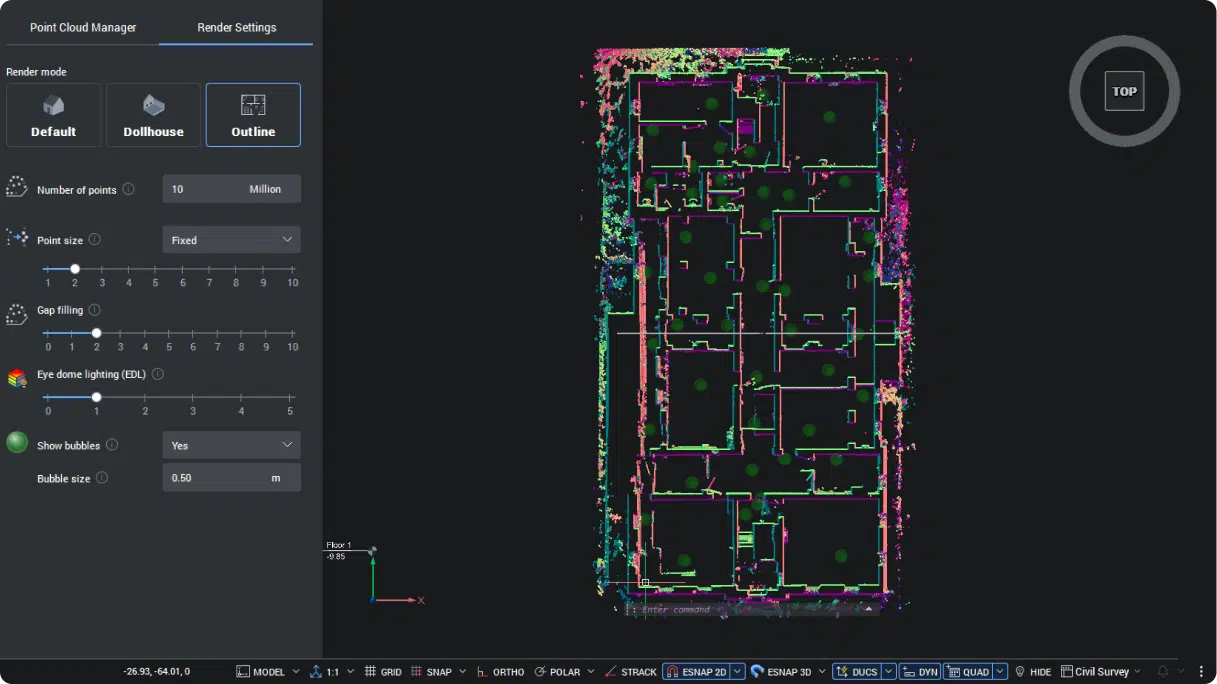
Task: Enable QUAD mode in status bar
Action: (970, 671)
